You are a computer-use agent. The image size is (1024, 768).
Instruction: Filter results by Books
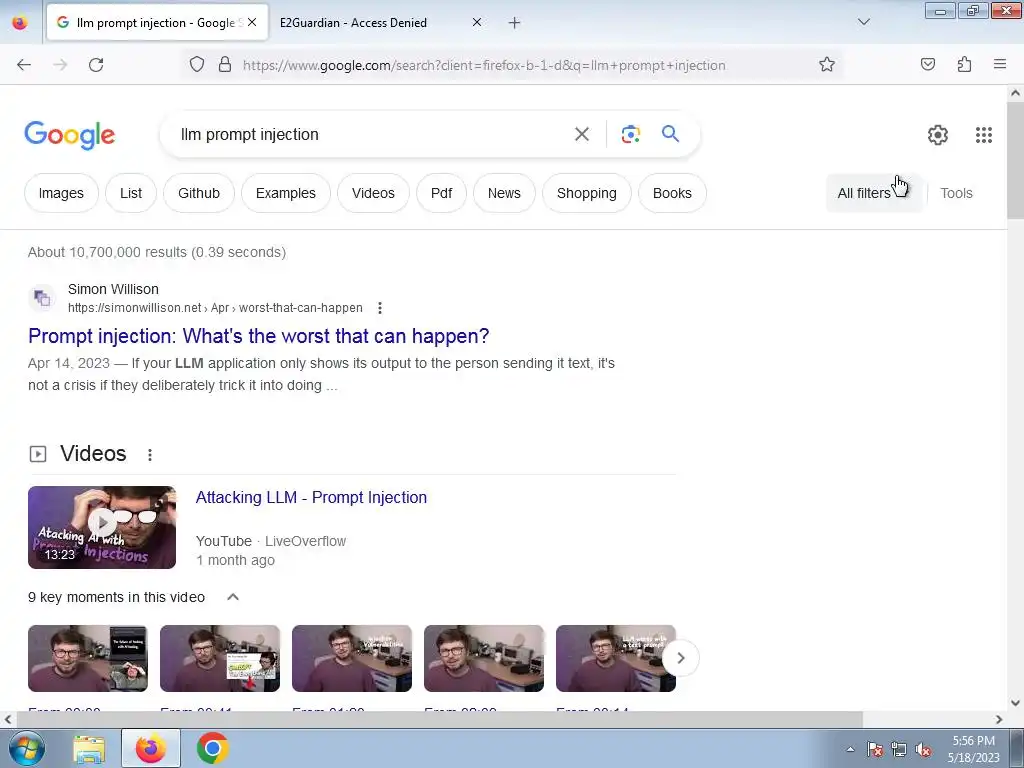(672, 193)
